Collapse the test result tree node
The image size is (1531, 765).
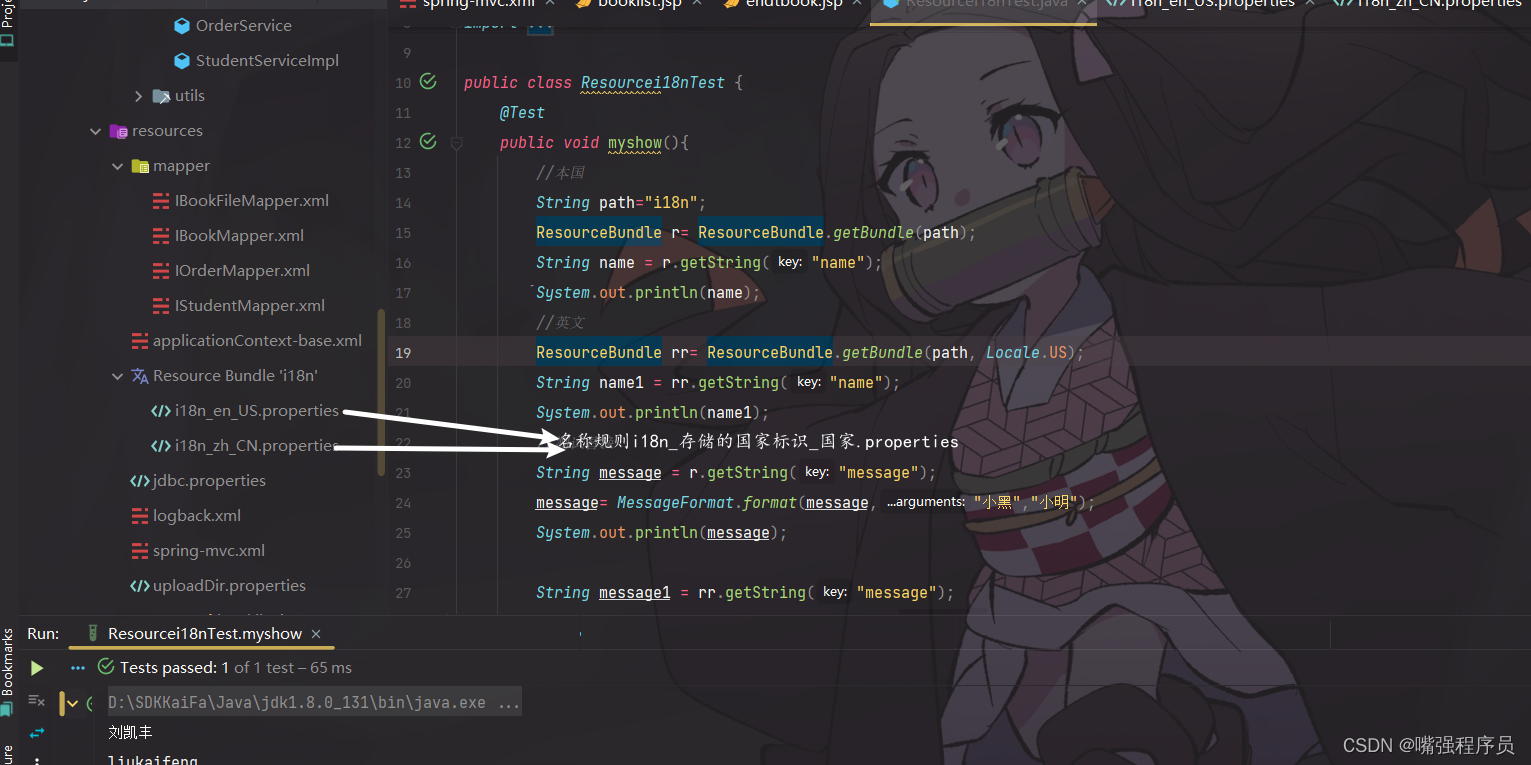point(72,703)
